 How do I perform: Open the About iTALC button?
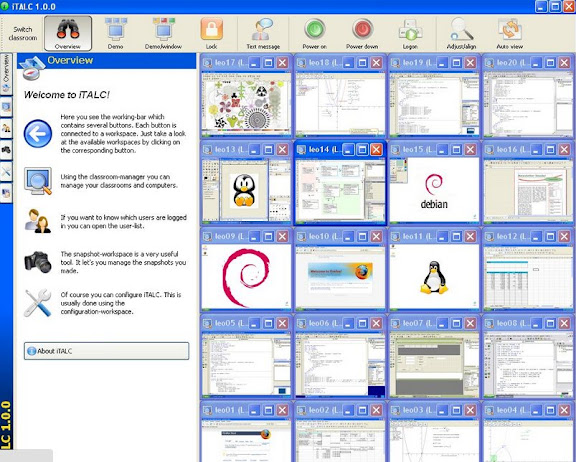107,351
